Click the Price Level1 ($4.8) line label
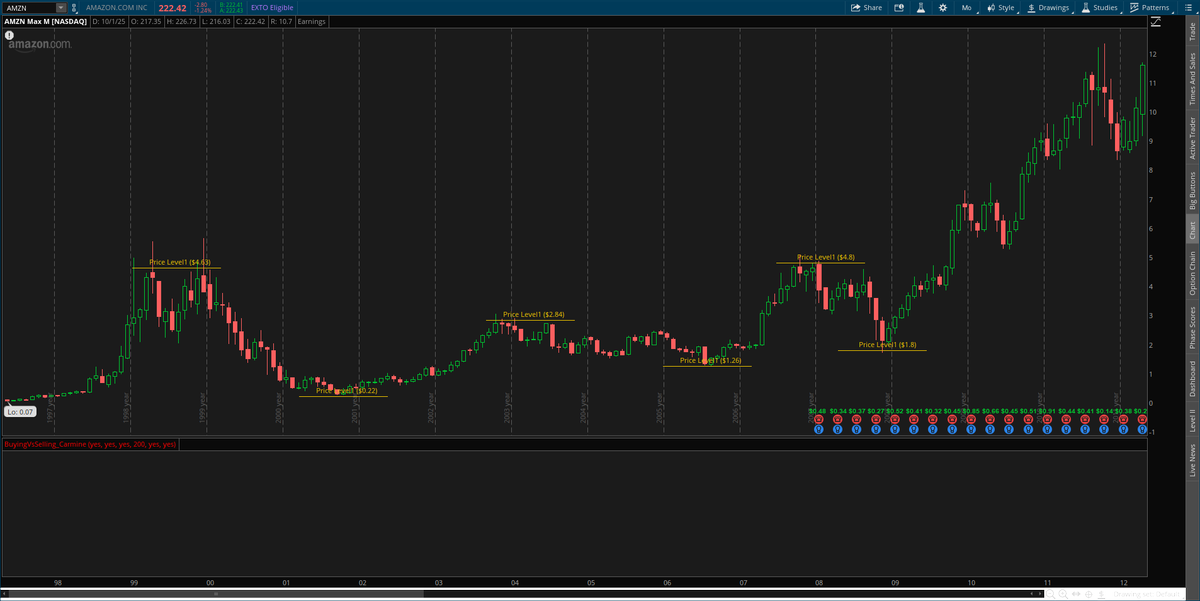This screenshot has height=601, width=1200. click(x=826, y=257)
